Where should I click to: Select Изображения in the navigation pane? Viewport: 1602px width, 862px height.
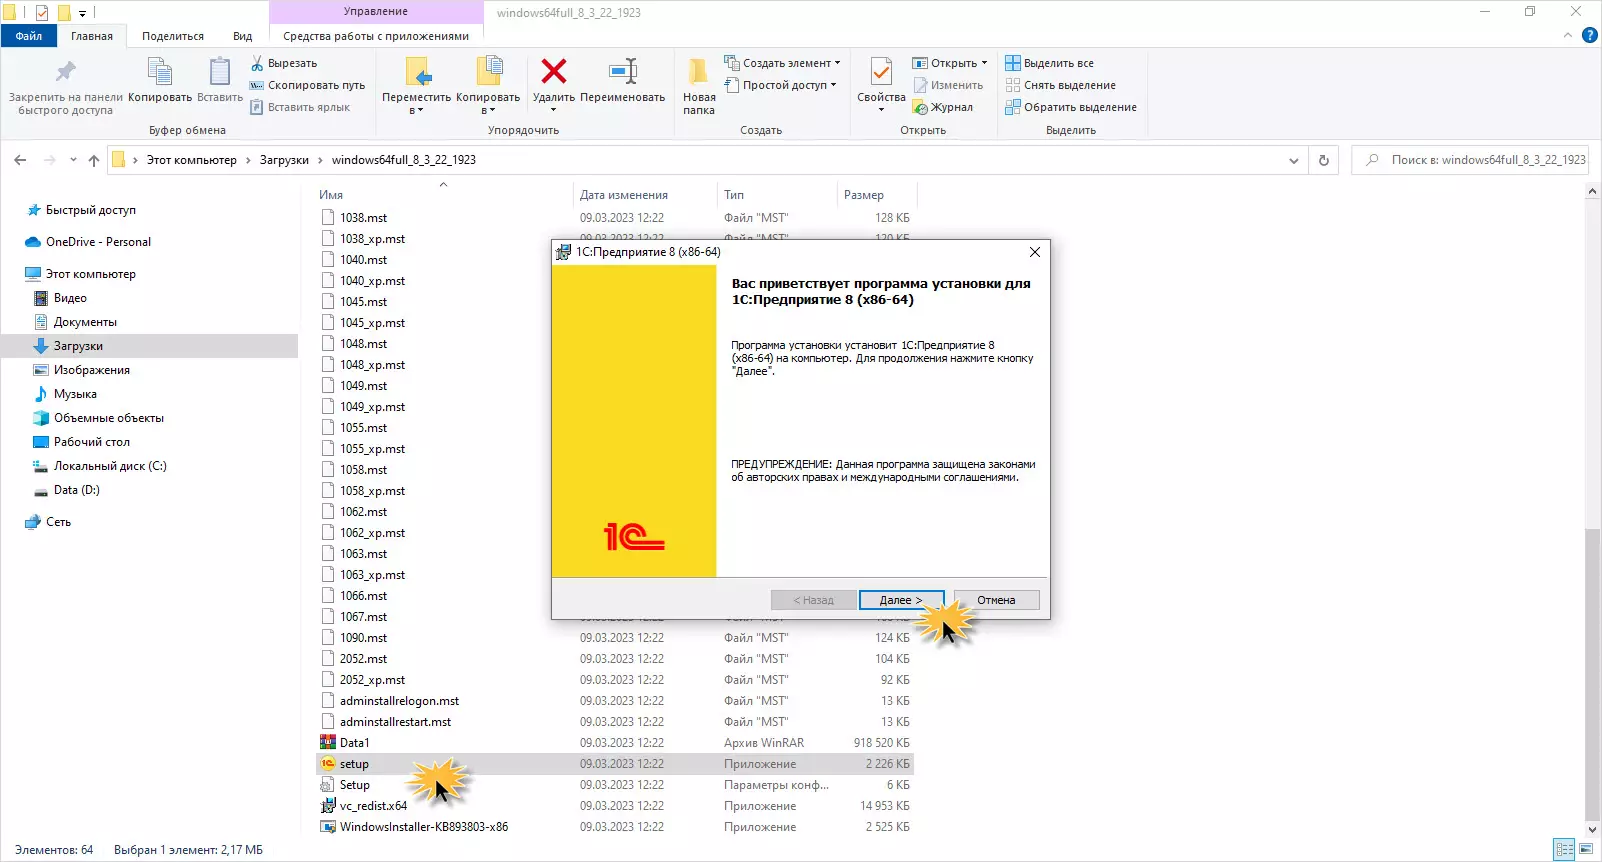(x=92, y=370)
